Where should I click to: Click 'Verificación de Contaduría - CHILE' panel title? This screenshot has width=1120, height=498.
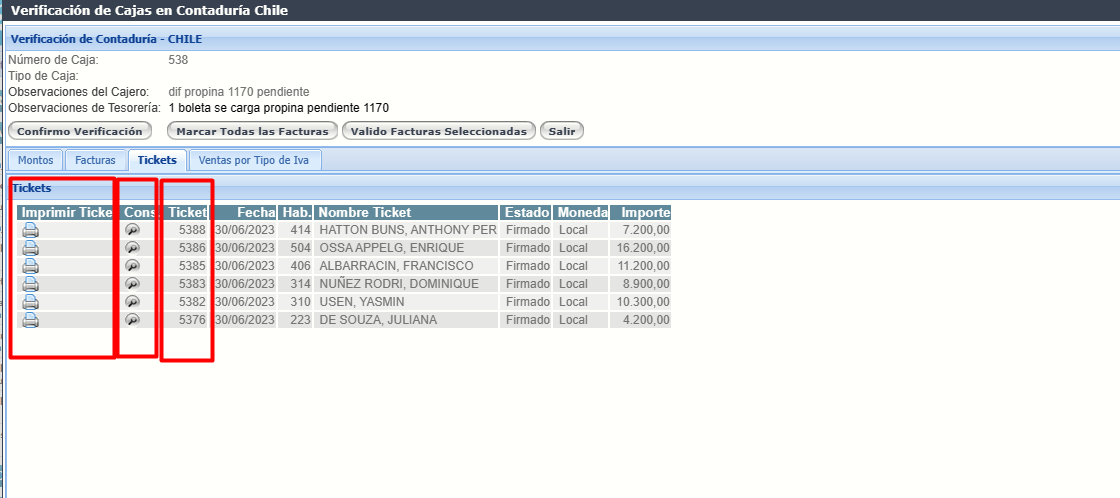[x=106, y=39]
